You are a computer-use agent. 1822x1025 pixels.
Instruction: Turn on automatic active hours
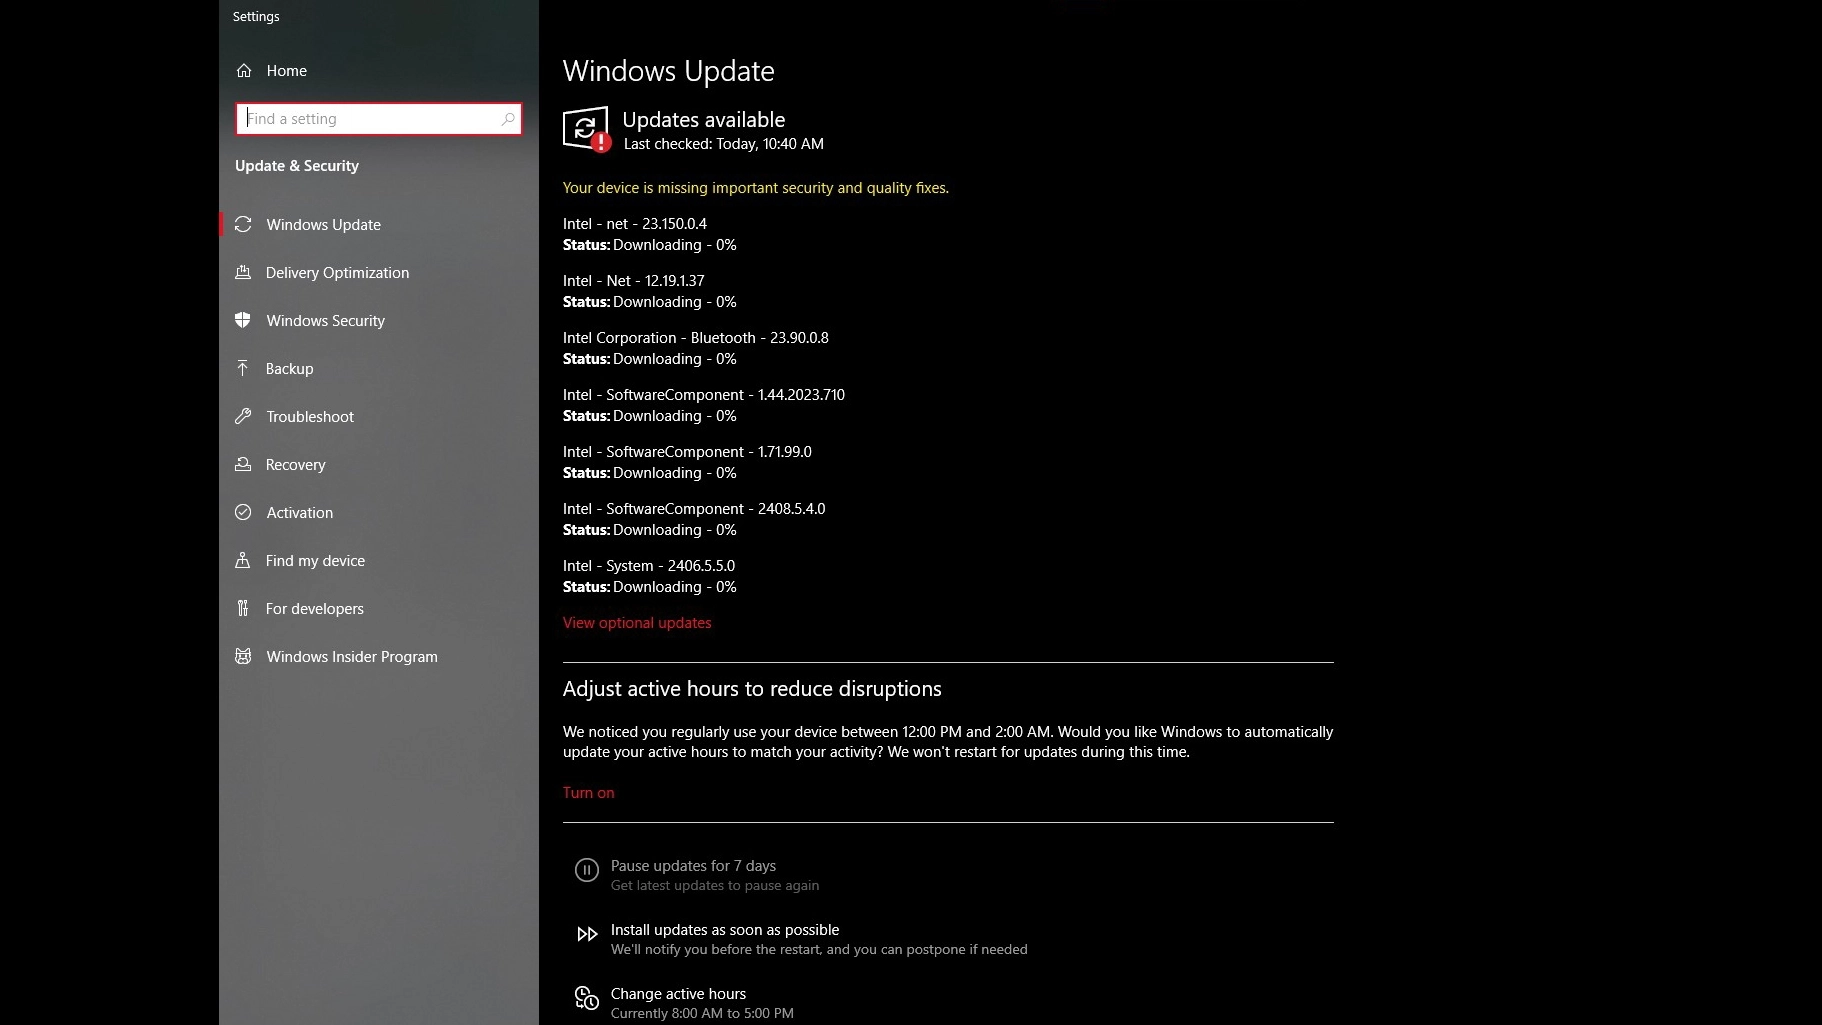pos(588,793)
